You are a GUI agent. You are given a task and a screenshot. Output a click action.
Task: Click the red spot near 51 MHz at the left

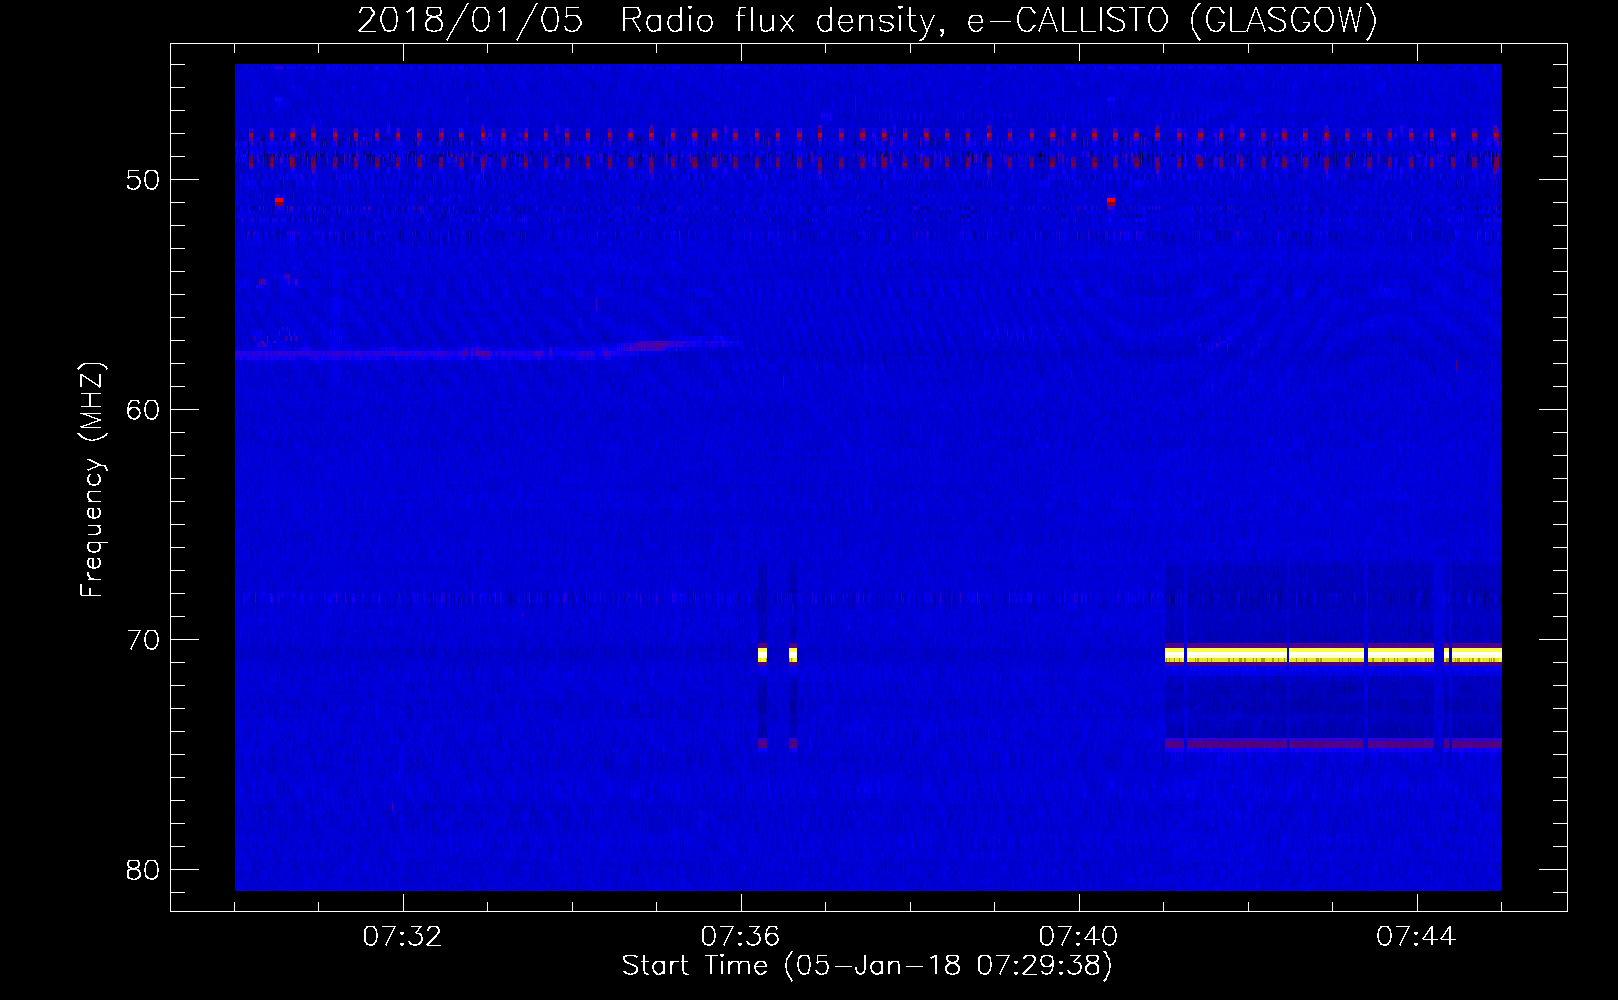coord(279,201)
